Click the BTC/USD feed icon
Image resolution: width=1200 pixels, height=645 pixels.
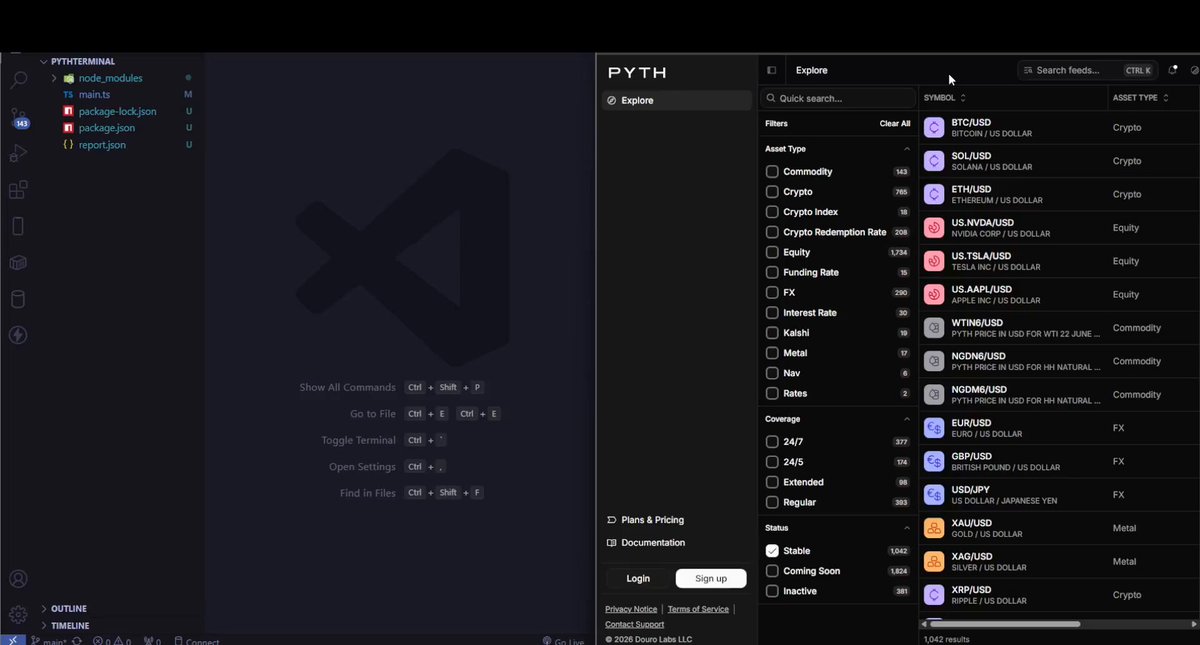point(934,128)
